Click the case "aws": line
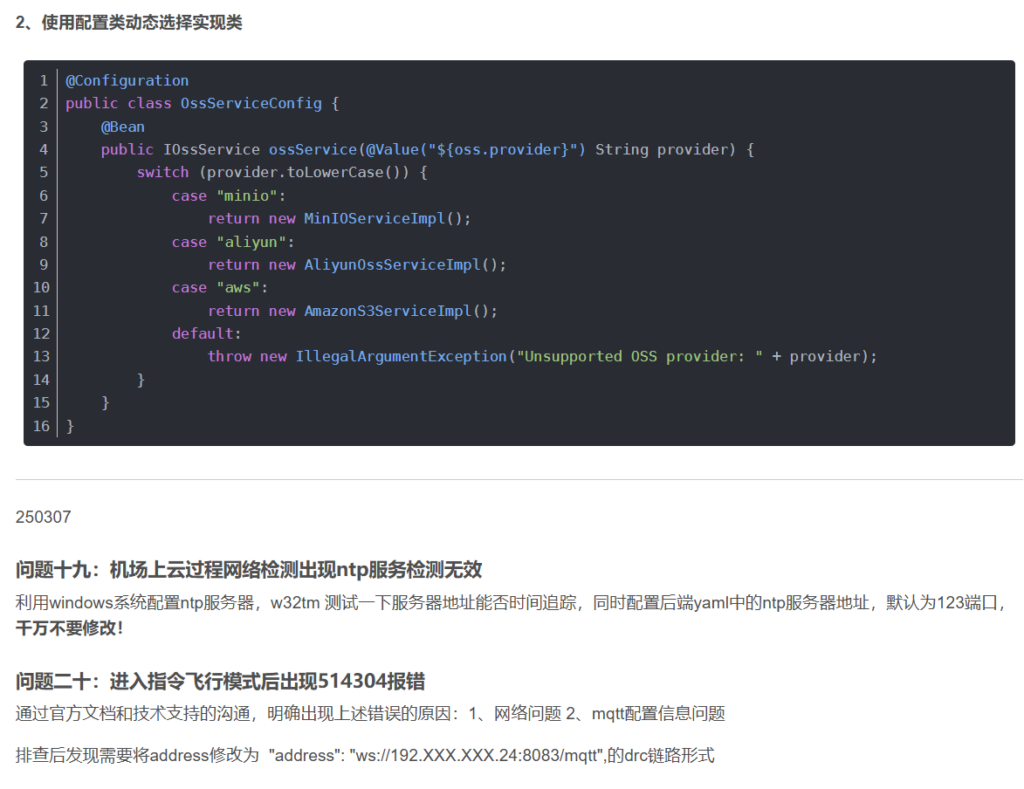The width and height of the screenshot is (1024, 789). pos(219,287)
